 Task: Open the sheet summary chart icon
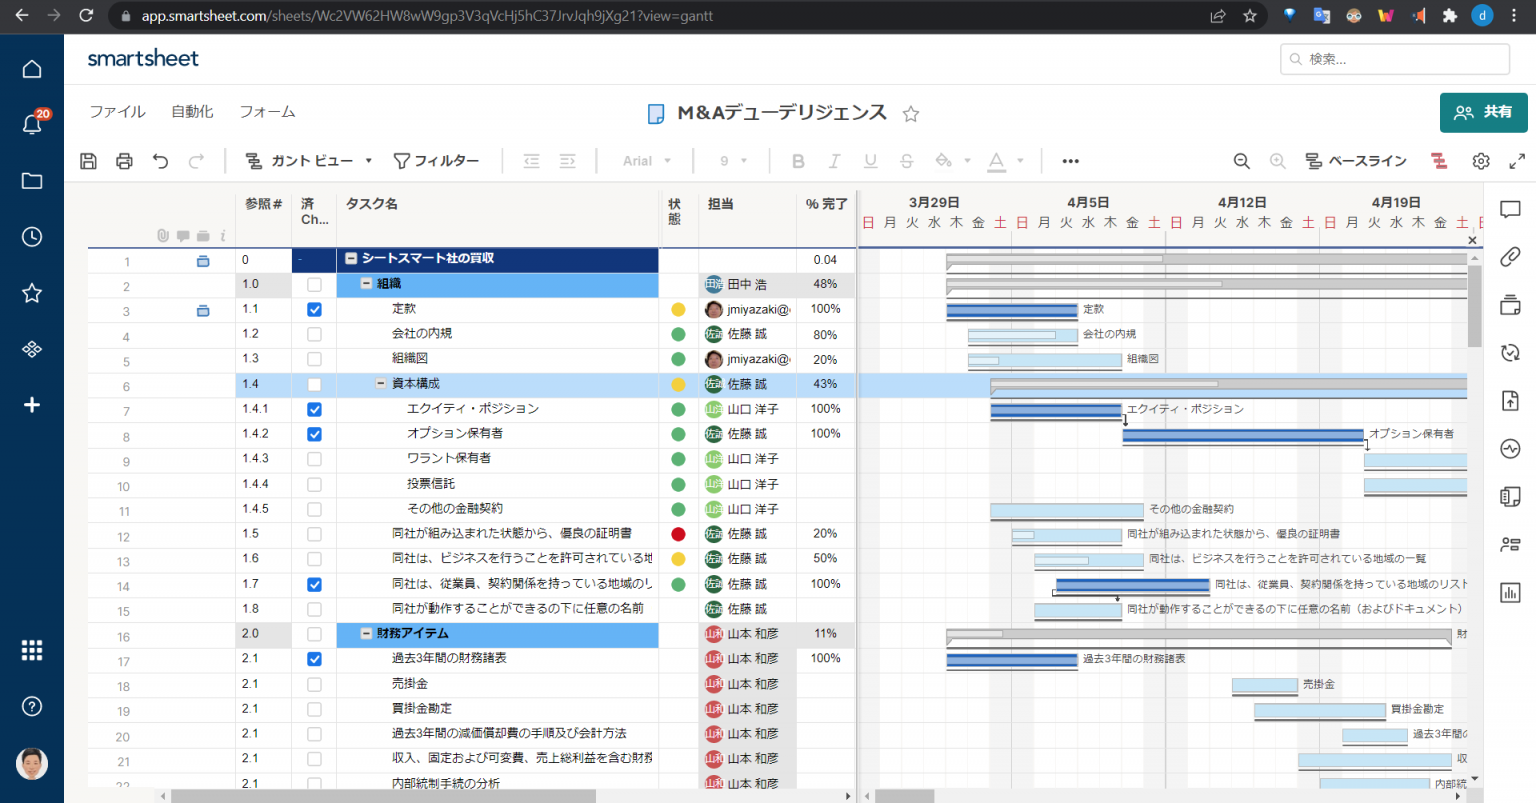point(1510,592)
